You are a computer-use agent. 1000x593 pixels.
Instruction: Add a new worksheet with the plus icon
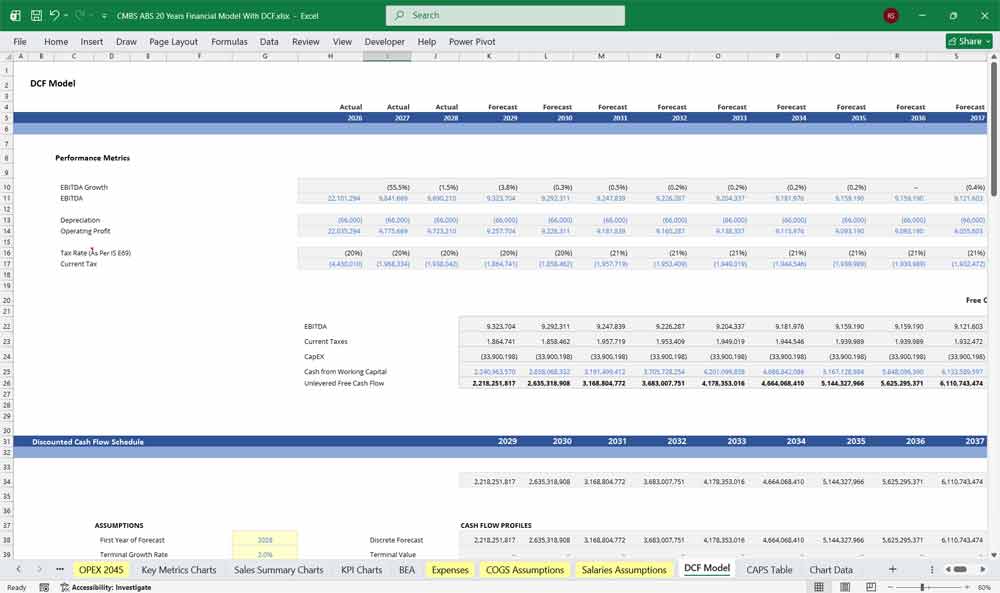click(x=892, y=569)
